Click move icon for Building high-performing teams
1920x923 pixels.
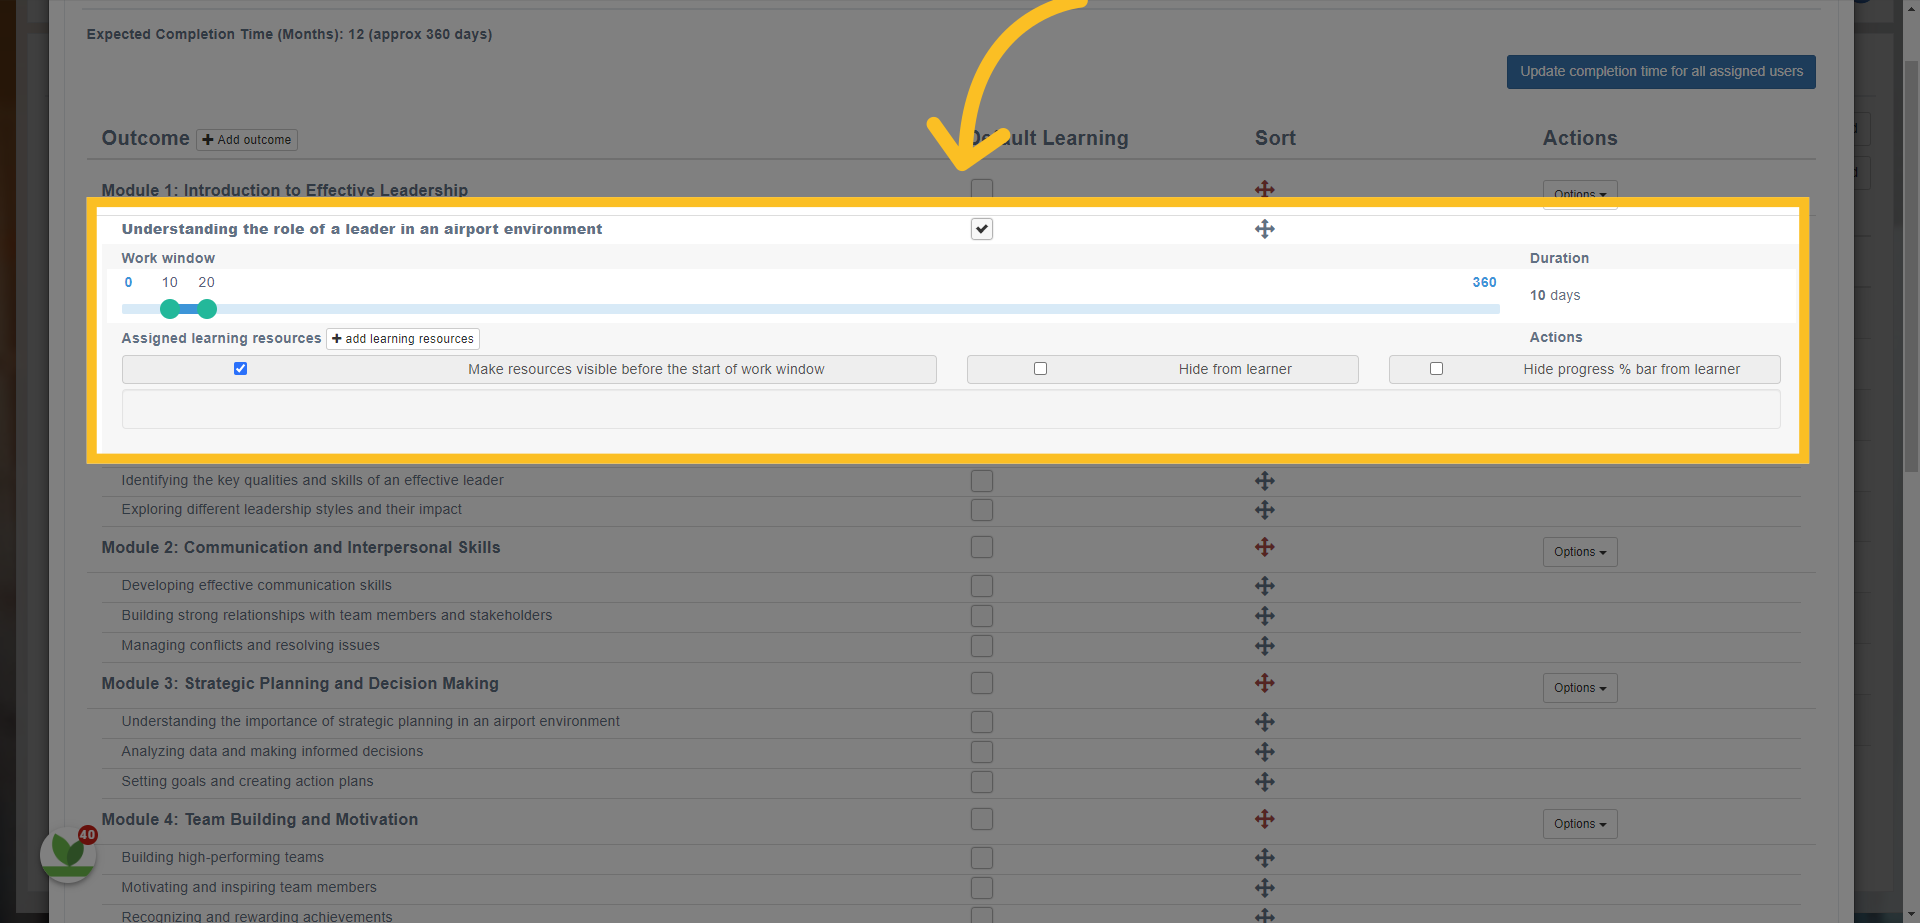1265,858
